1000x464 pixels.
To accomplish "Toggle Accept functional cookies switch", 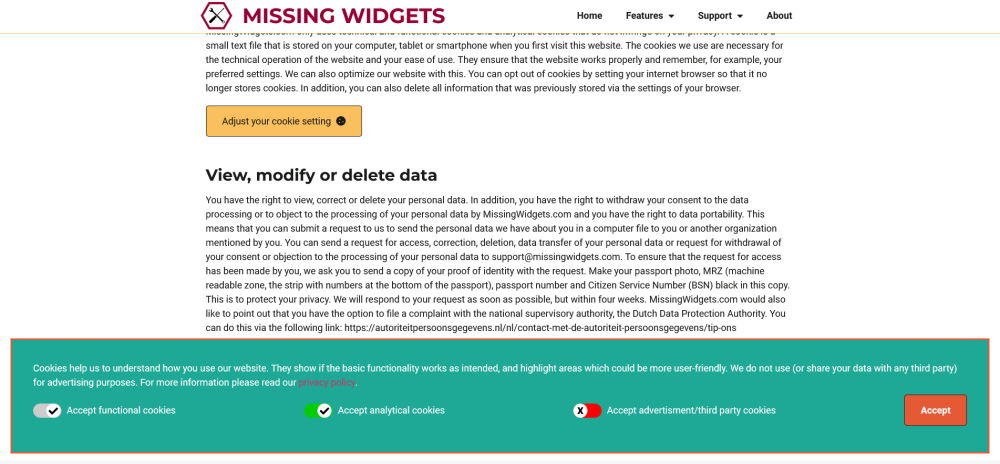I will [47, 410].
